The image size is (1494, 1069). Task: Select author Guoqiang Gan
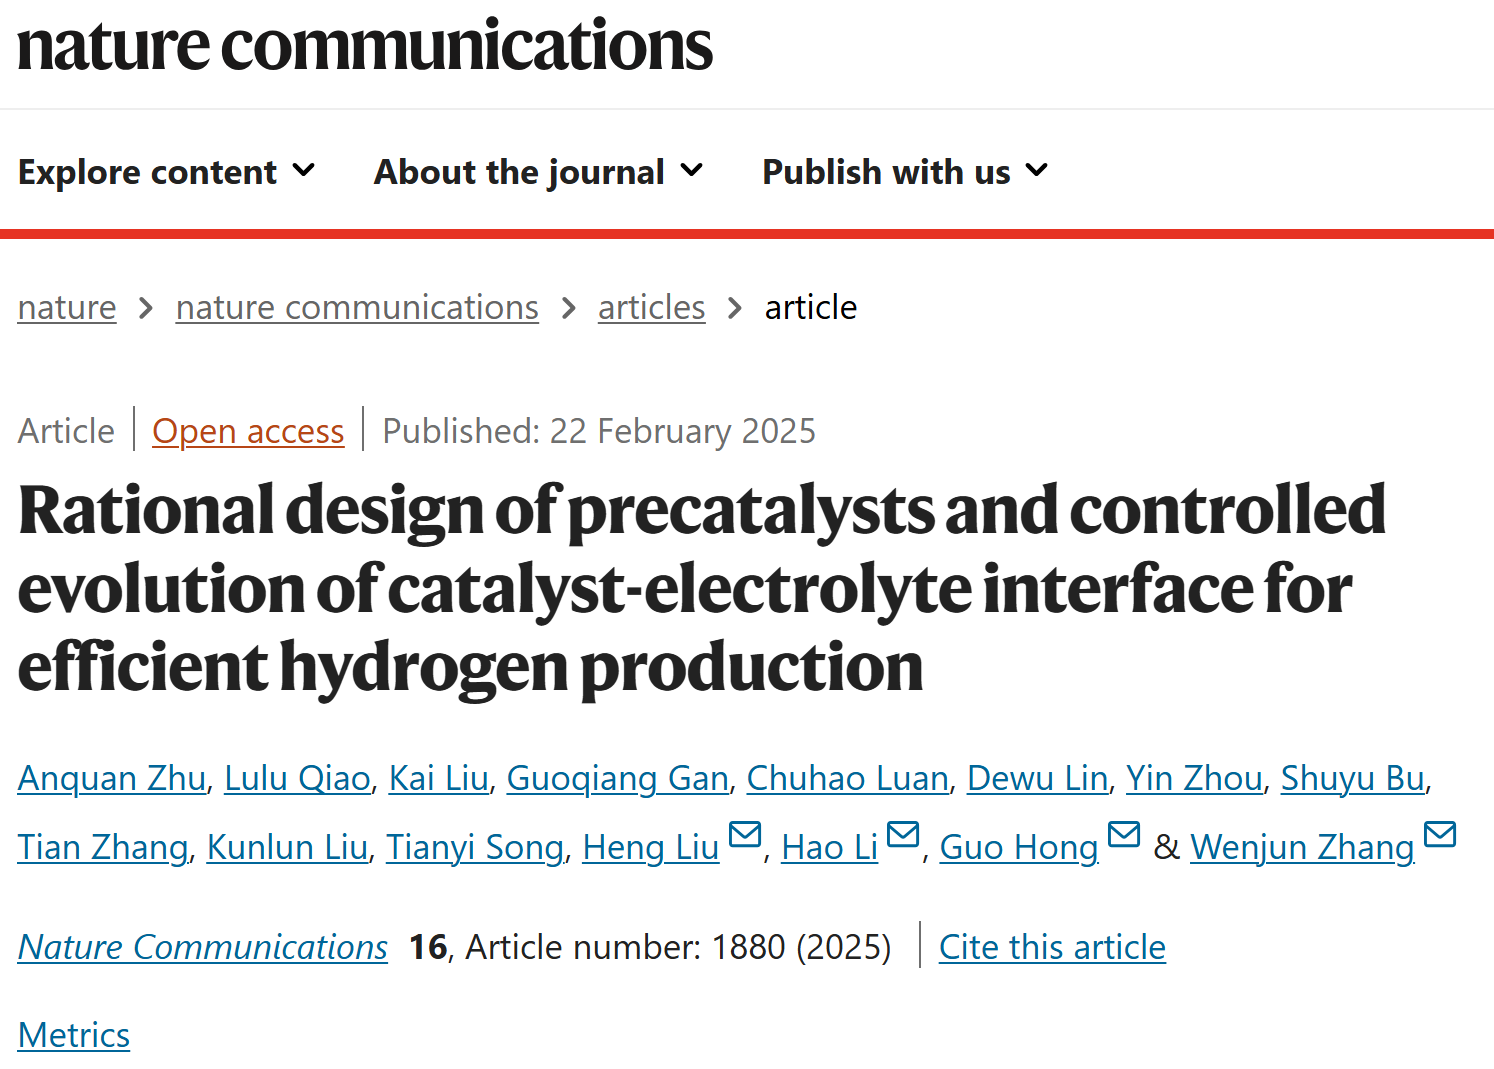click(x=617, y=778)
